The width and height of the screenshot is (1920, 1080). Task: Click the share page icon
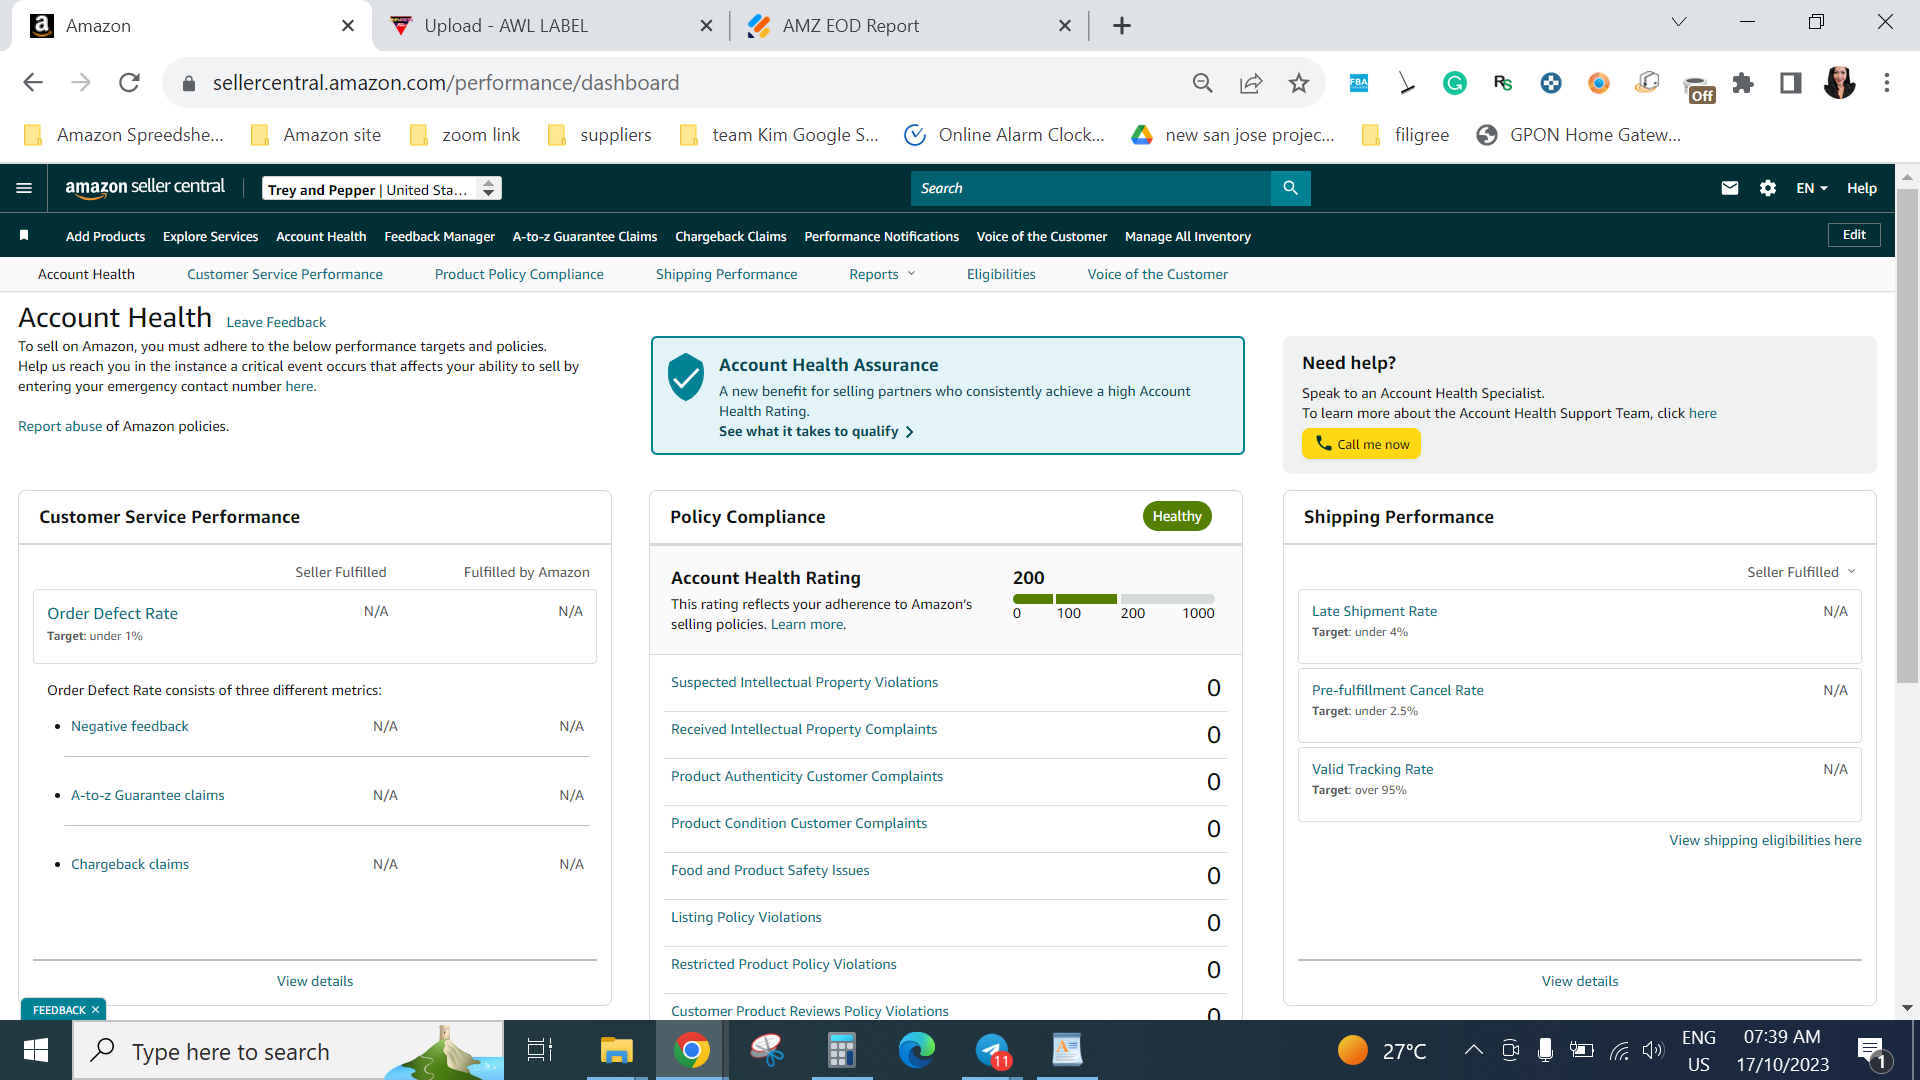tap(1250, 83)
